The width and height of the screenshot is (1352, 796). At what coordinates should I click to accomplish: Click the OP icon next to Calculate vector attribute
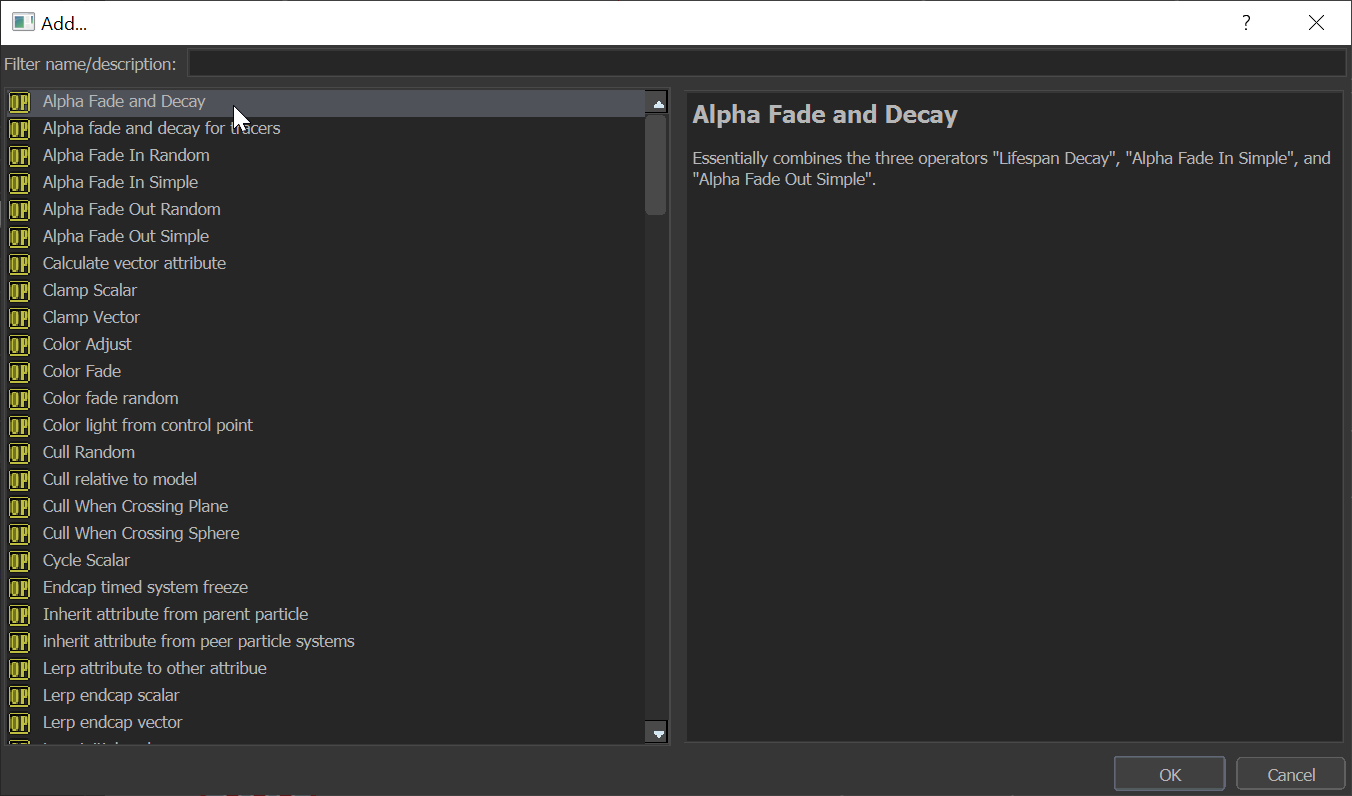[19, 264]
